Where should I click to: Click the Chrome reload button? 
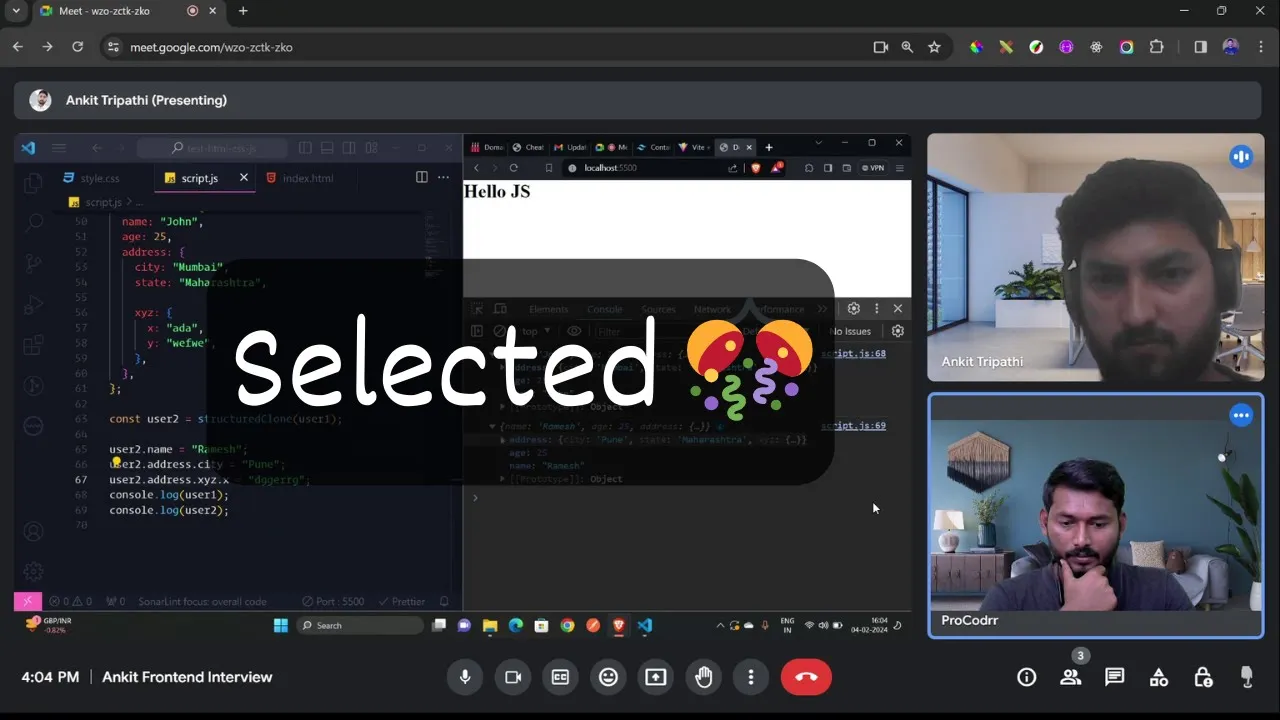[77, 47]
